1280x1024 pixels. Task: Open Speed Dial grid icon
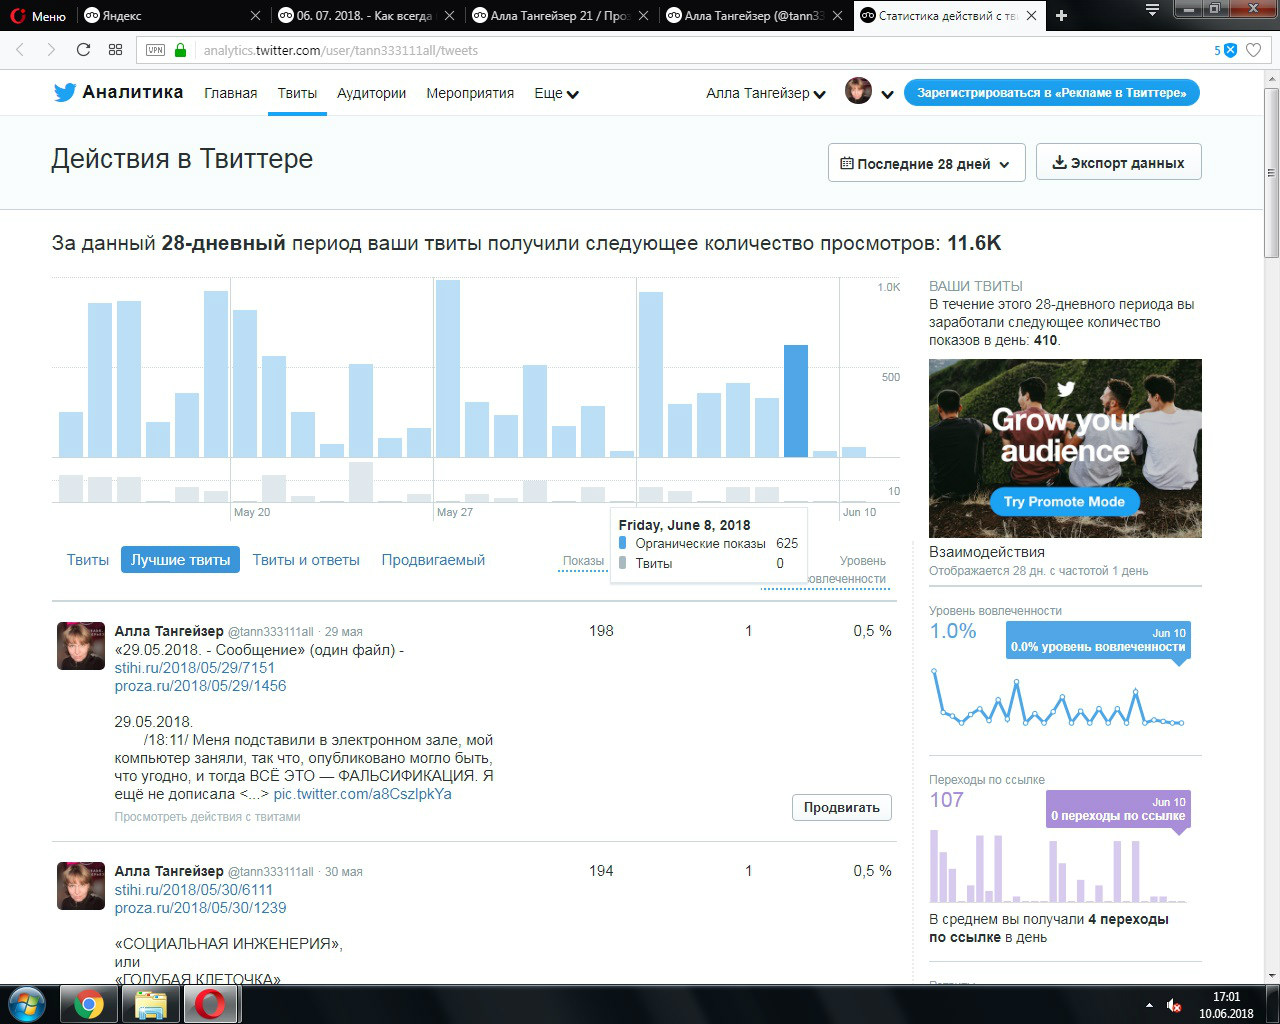tap(115, 50)
